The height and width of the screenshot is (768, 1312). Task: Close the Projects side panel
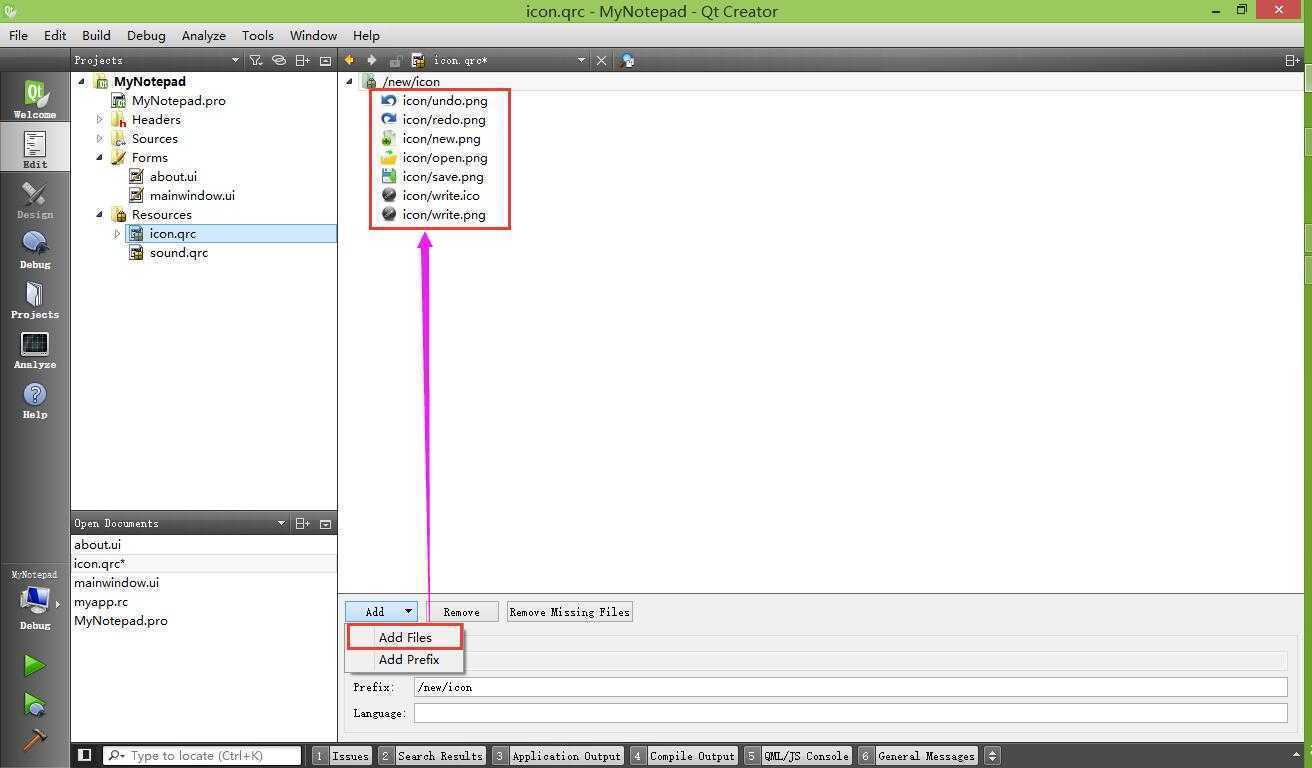[x=325, y=60]
